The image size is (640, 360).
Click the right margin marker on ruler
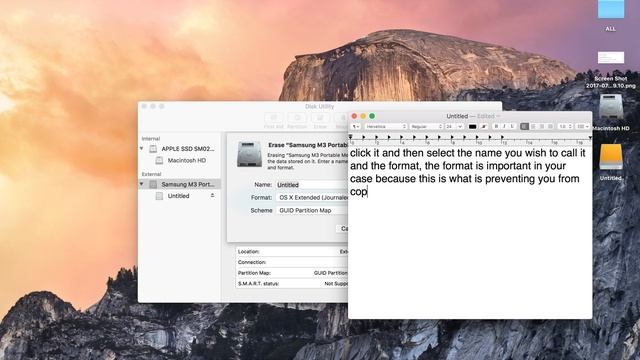590,138
